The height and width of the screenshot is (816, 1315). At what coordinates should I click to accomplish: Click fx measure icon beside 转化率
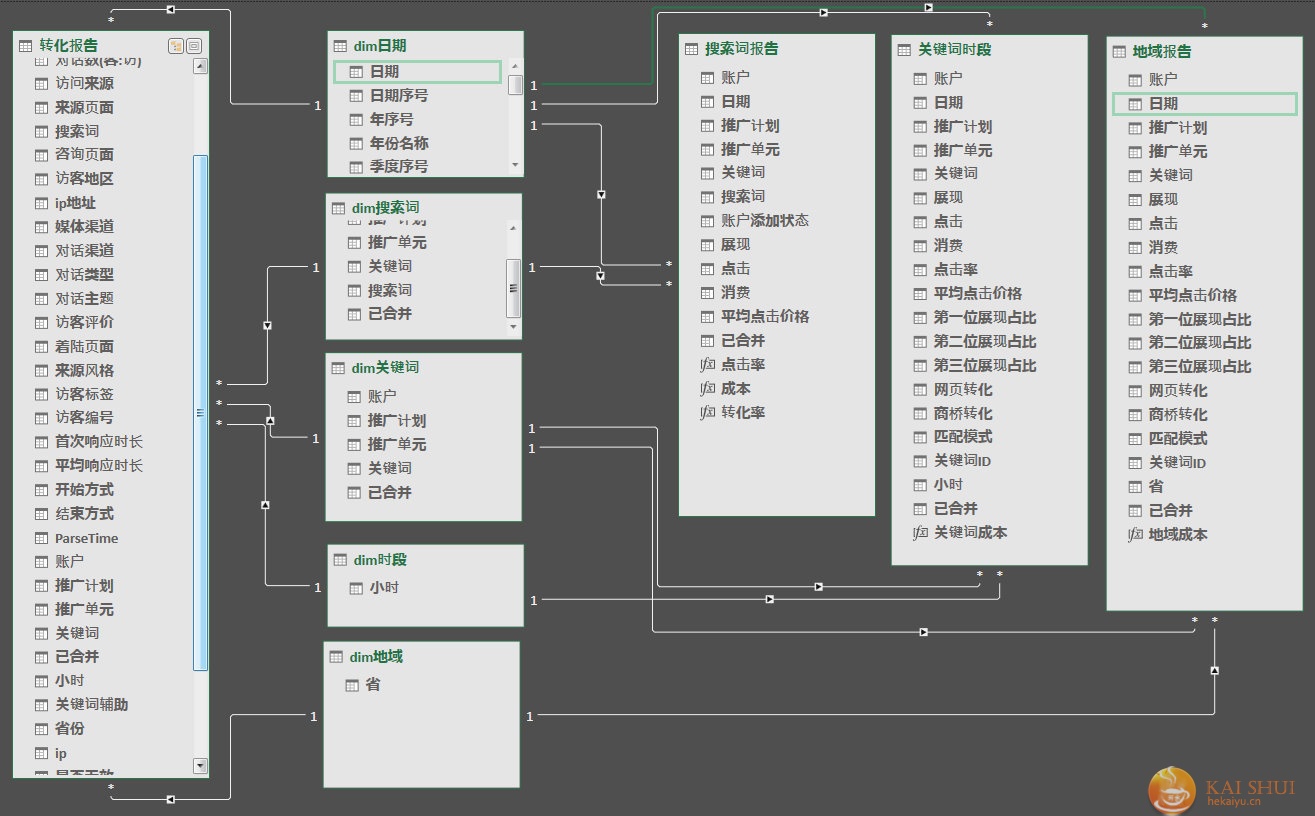coord(707,413)
